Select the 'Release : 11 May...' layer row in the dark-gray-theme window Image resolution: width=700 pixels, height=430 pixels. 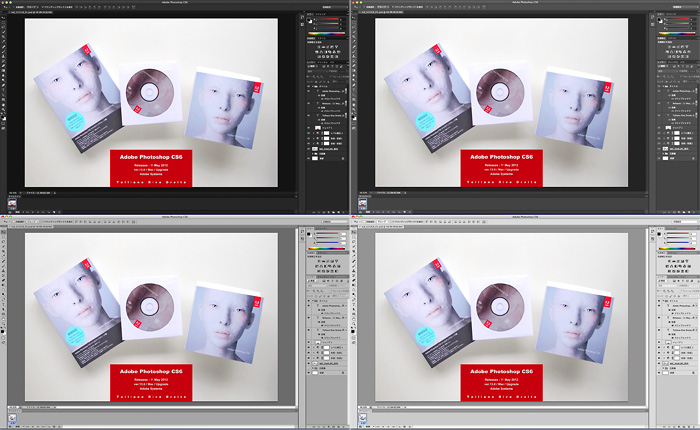point(676,103)
